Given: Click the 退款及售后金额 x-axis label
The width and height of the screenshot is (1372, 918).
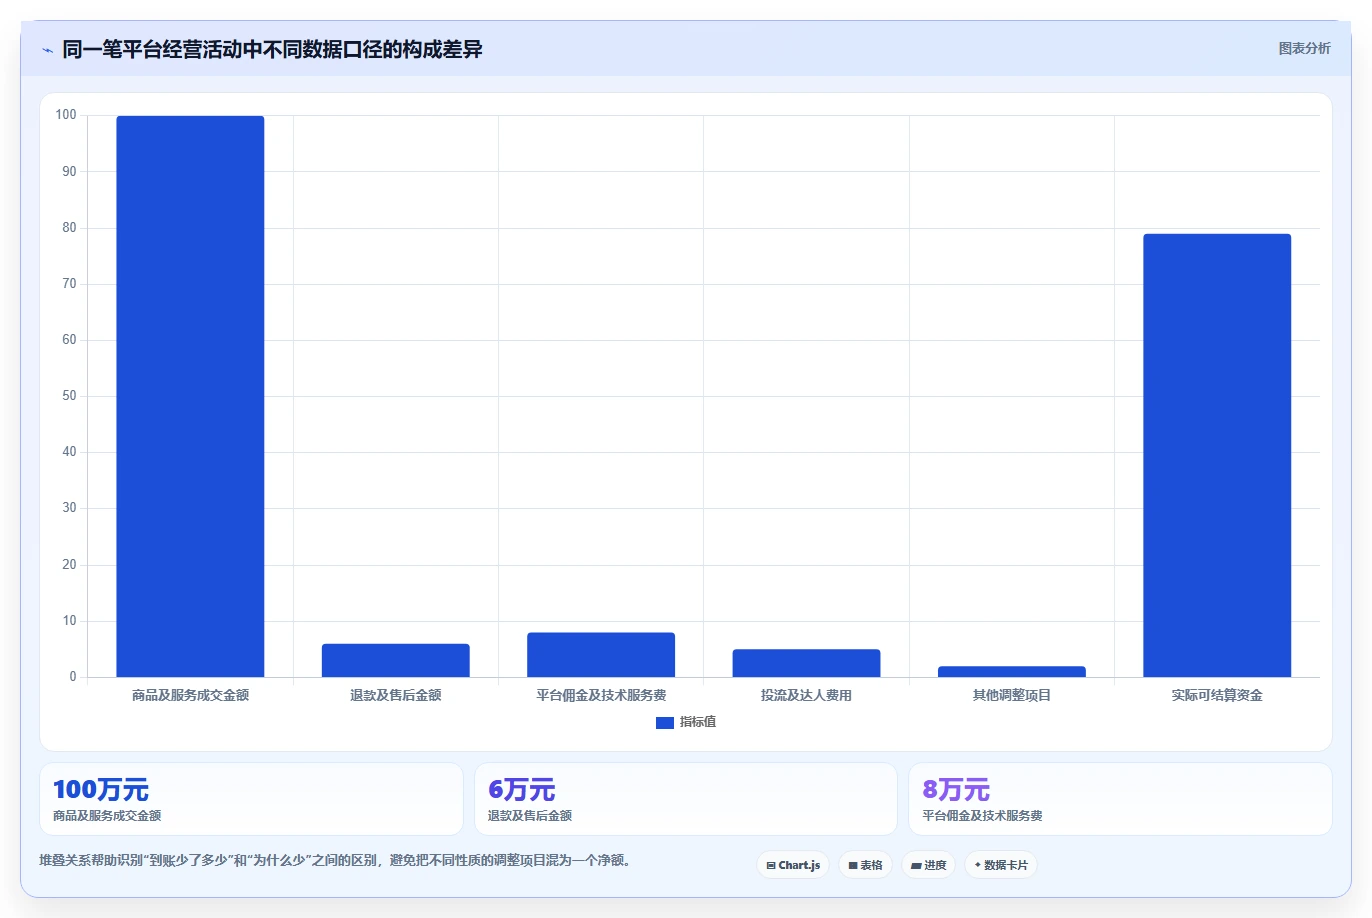Looking at the screenshot, I should 396,695.
